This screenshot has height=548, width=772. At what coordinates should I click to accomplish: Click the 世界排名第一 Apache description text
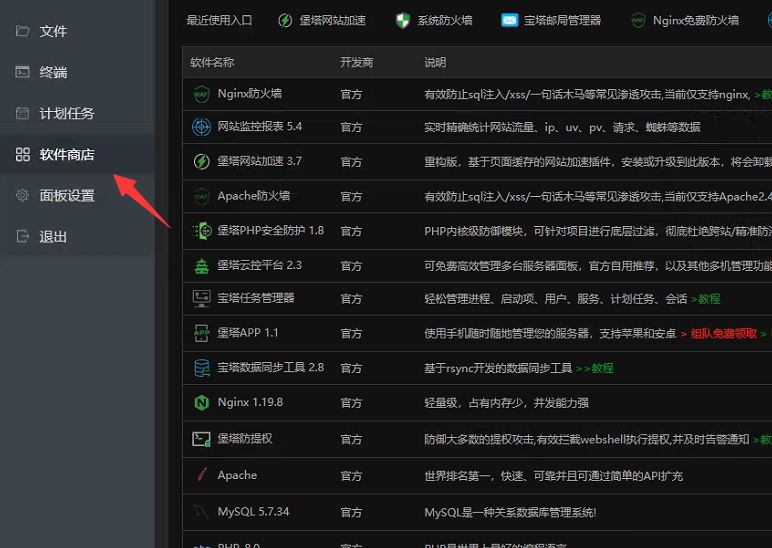[x=554, y=476]
